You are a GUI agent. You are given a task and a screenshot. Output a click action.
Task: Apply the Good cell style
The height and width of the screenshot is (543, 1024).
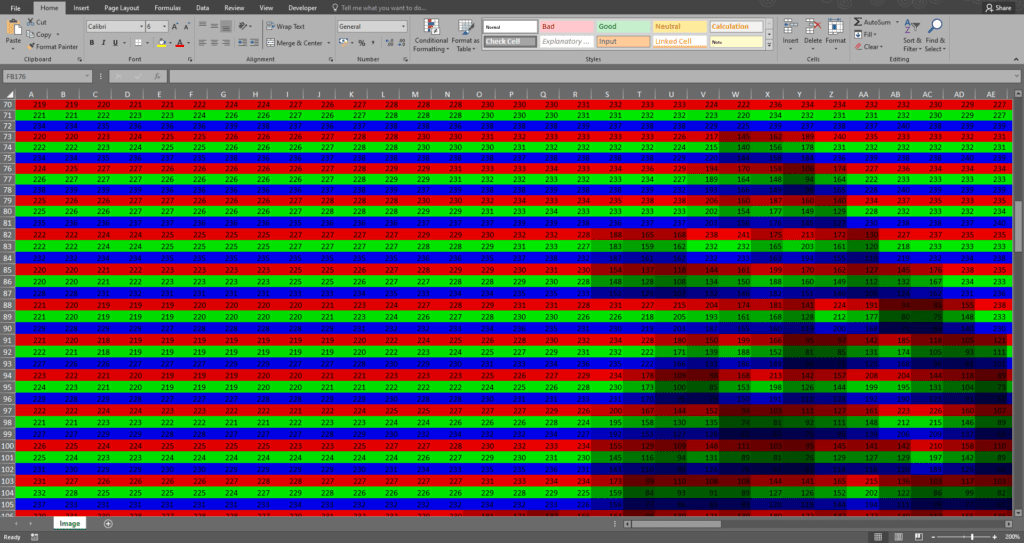click(x=620, y=27)
